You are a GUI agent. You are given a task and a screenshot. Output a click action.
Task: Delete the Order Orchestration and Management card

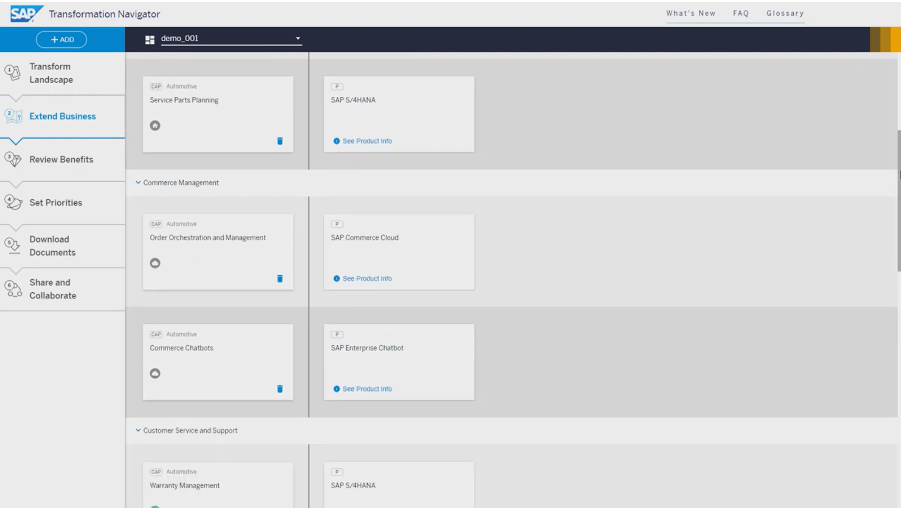tap(280, 278)
